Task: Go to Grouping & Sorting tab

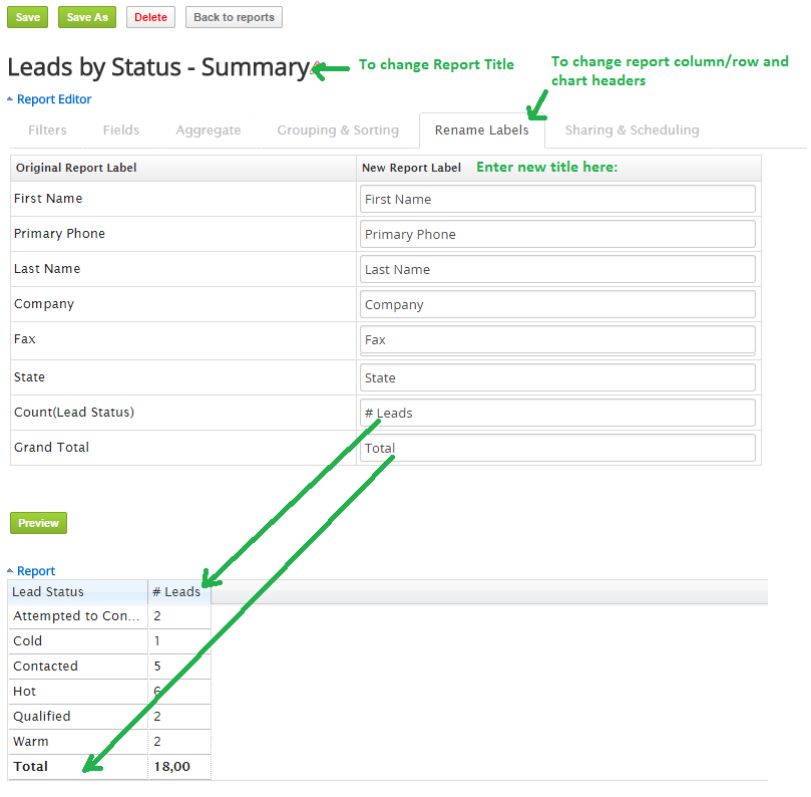Action: 338,130
